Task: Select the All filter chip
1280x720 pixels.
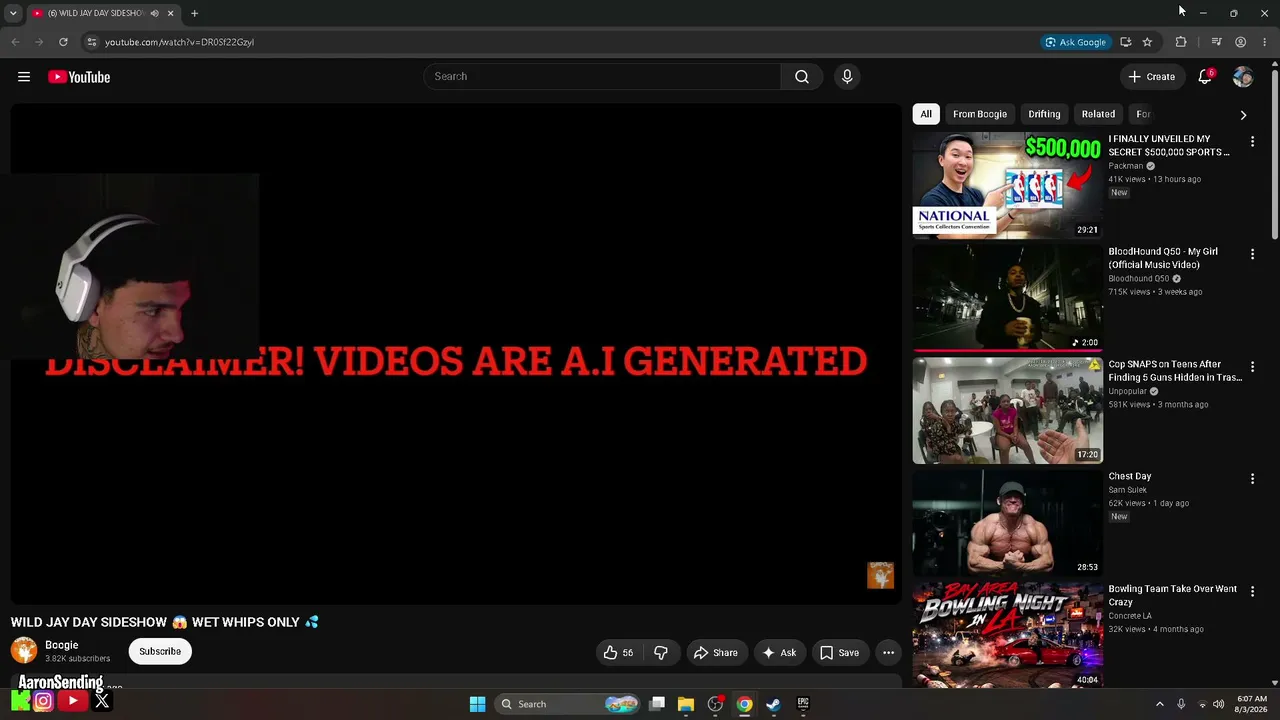Action: pos(926,114)
